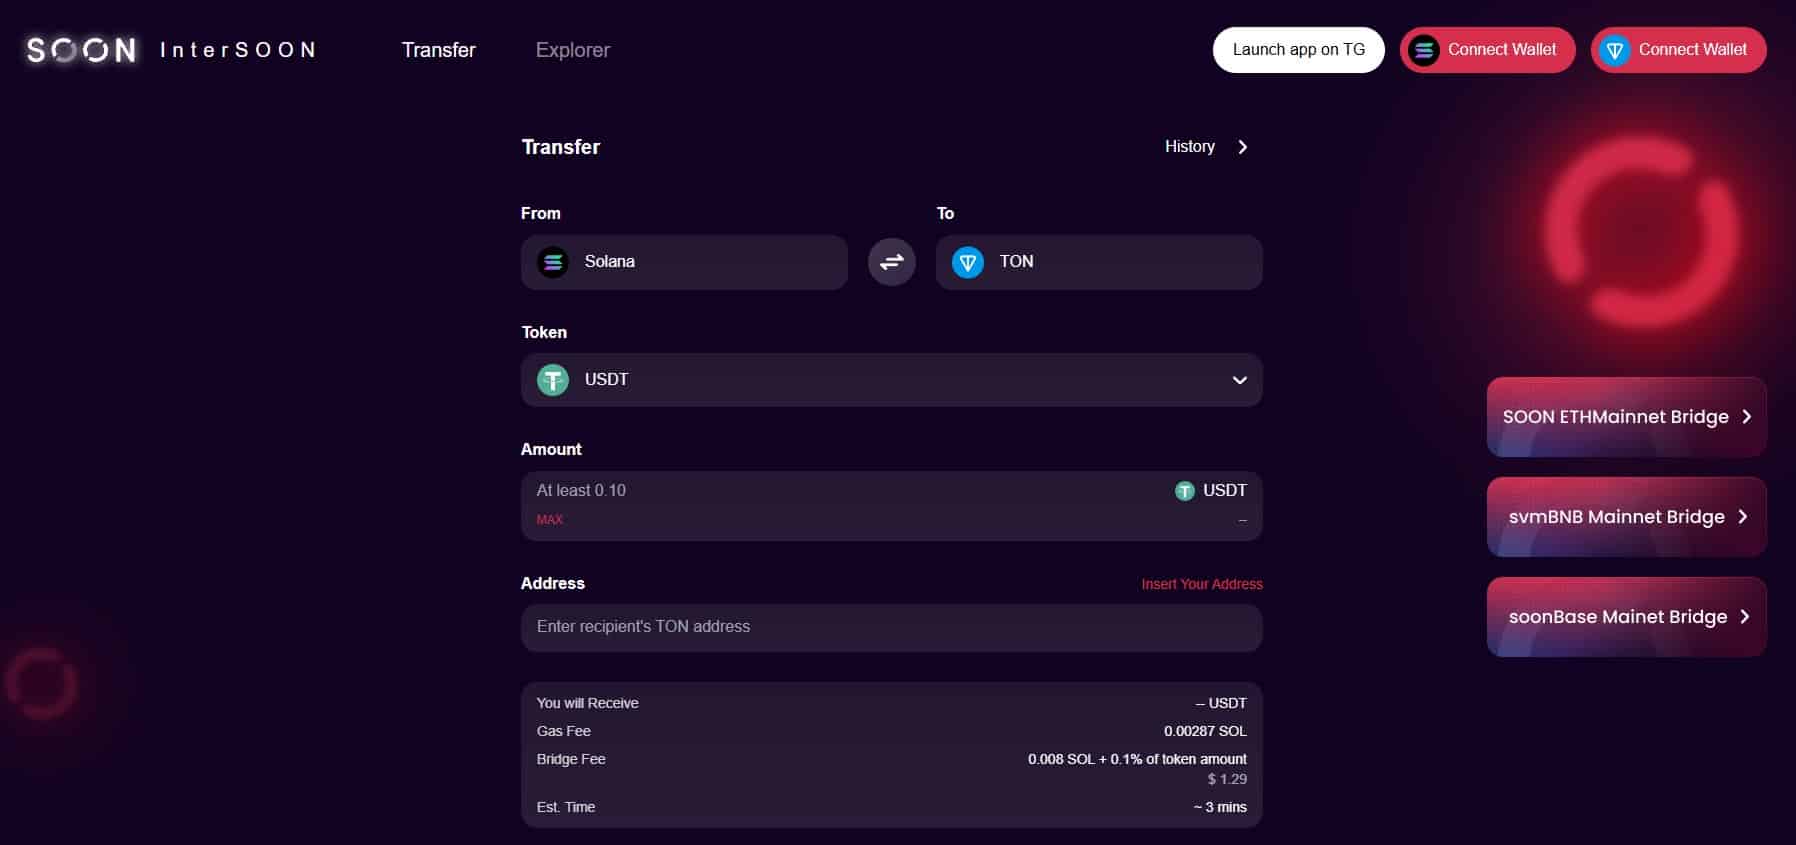Viewport: 1796px width, 845px height.
Task: Open History via the arrow chevron
Action: tap(1242, 147)
